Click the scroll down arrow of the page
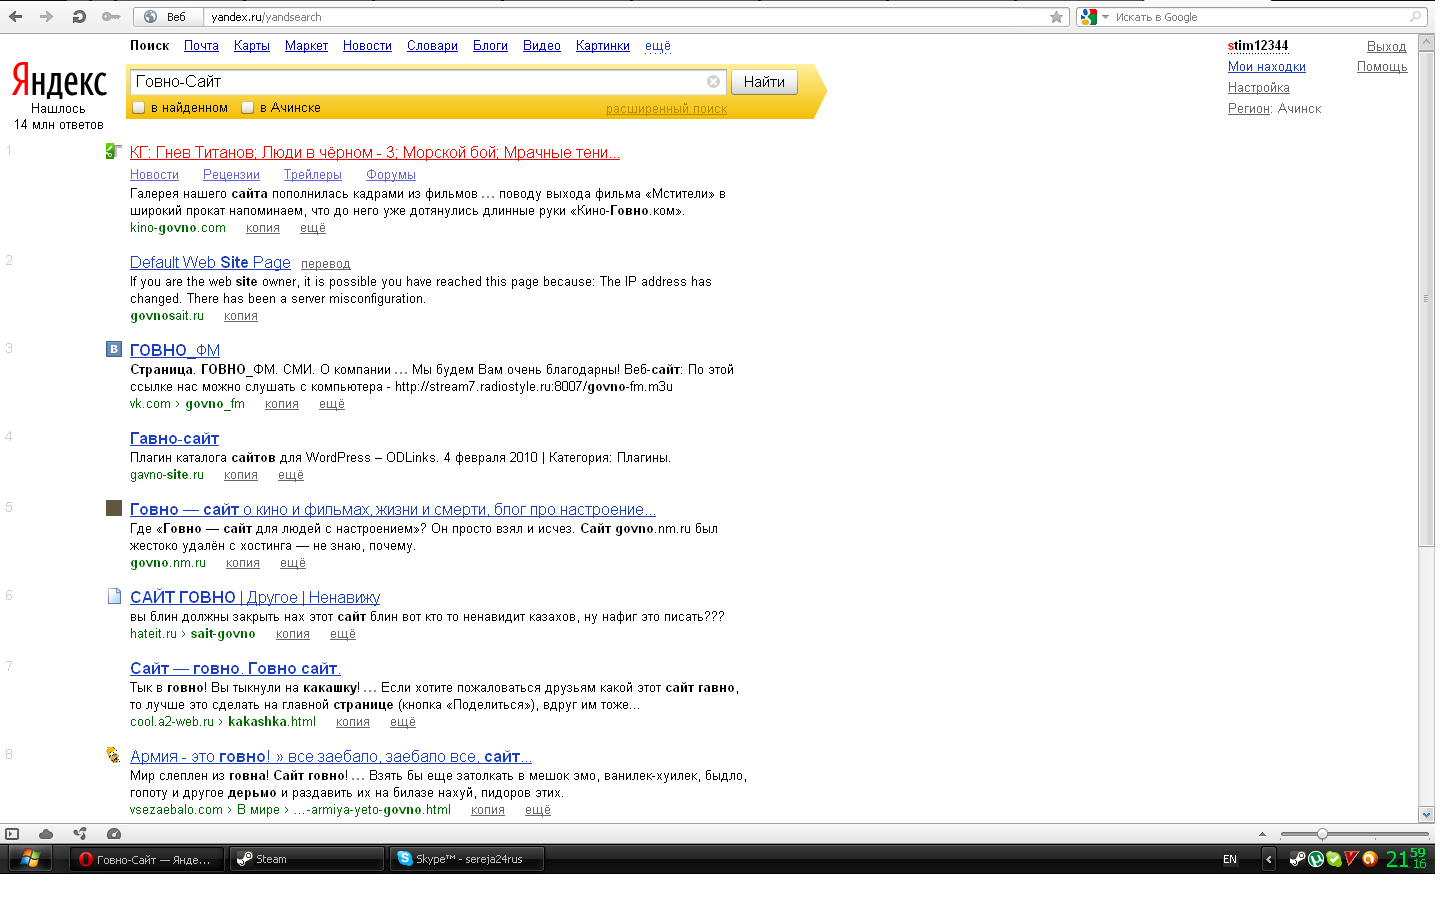This screenshot has height=900, width=1440. coord(1427,814)
